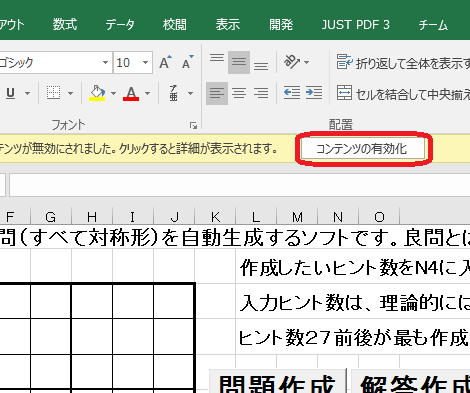470x393 pixels.
Task: Click the decrease indent icon
Action: pos(292,93)
